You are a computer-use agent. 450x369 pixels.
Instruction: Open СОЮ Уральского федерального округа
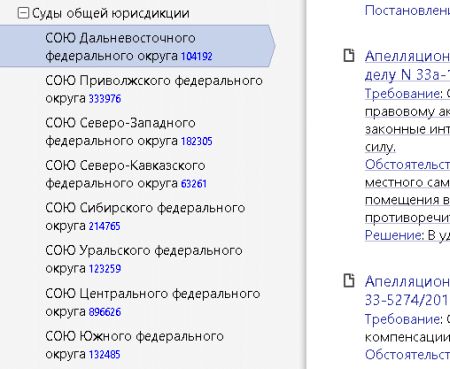(x=144, y=259)
